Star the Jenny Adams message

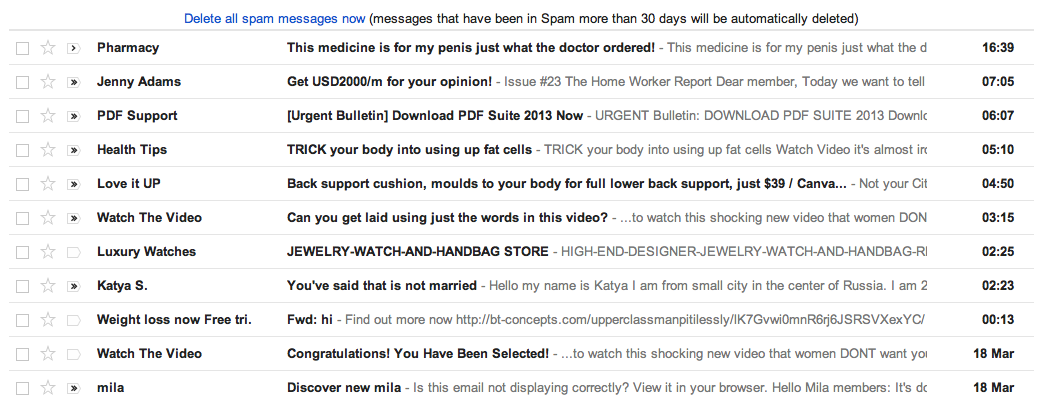[47, 82]
